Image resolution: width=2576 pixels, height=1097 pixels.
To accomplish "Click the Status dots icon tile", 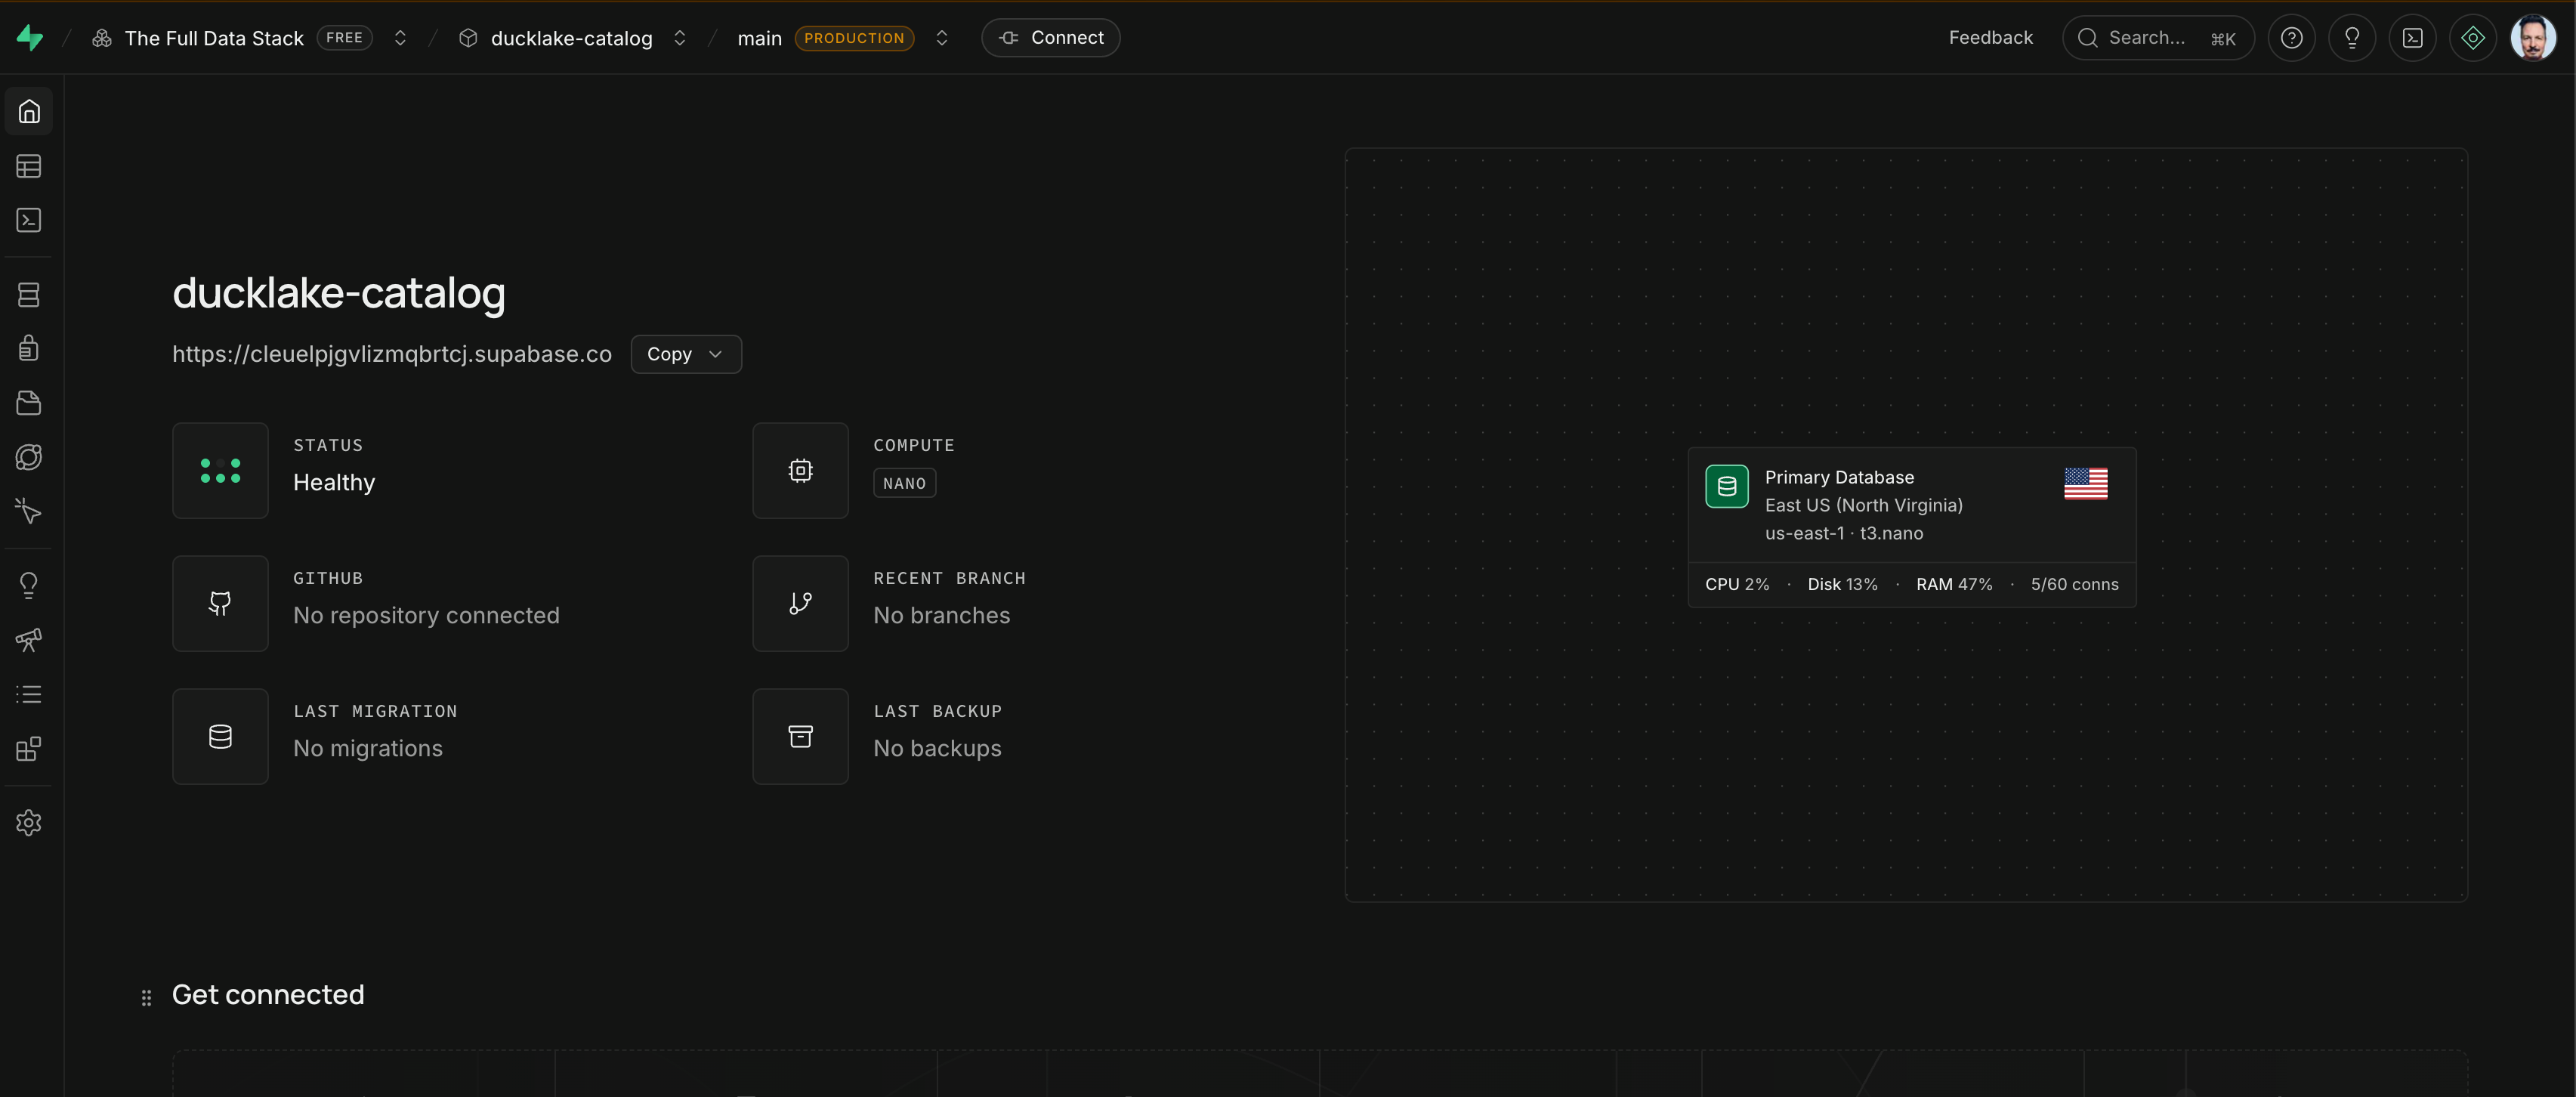I will click(x=220, y=470).
